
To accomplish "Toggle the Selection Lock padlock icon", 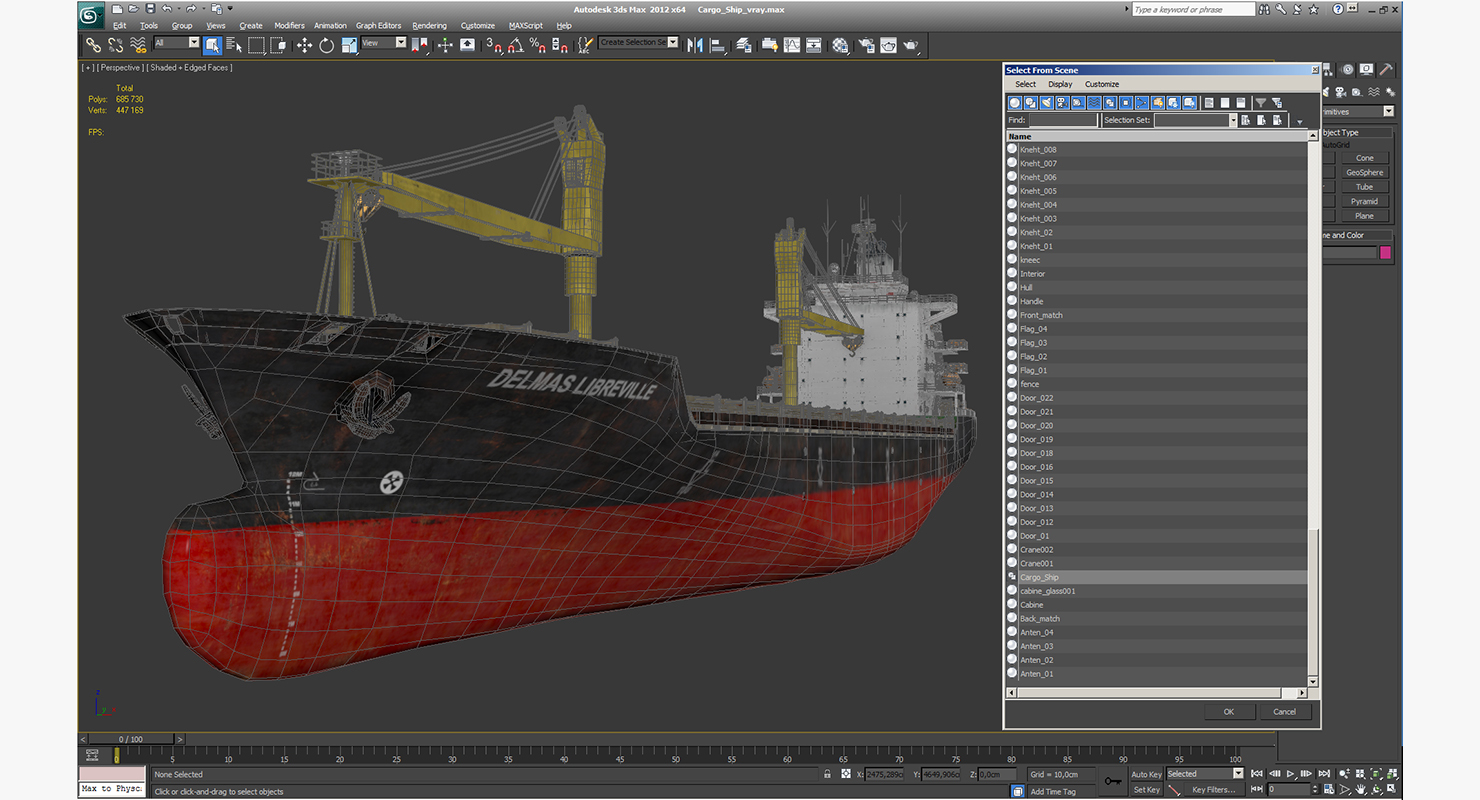I will click(x=827, y=774).
